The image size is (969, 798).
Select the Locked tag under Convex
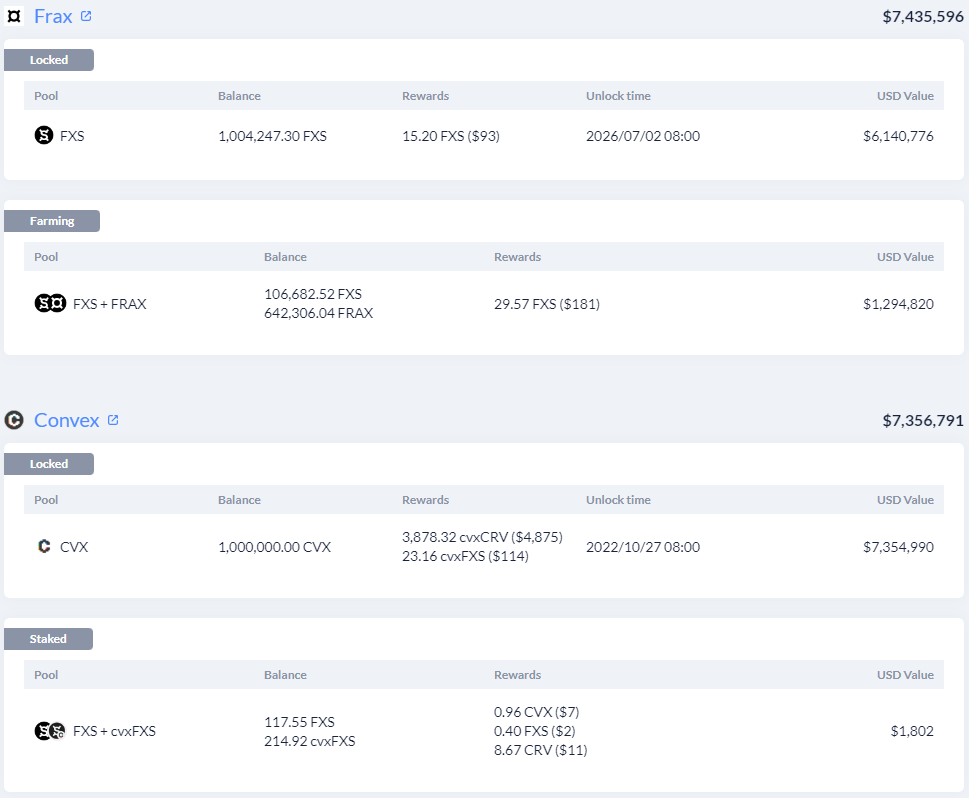coord(49,464)
